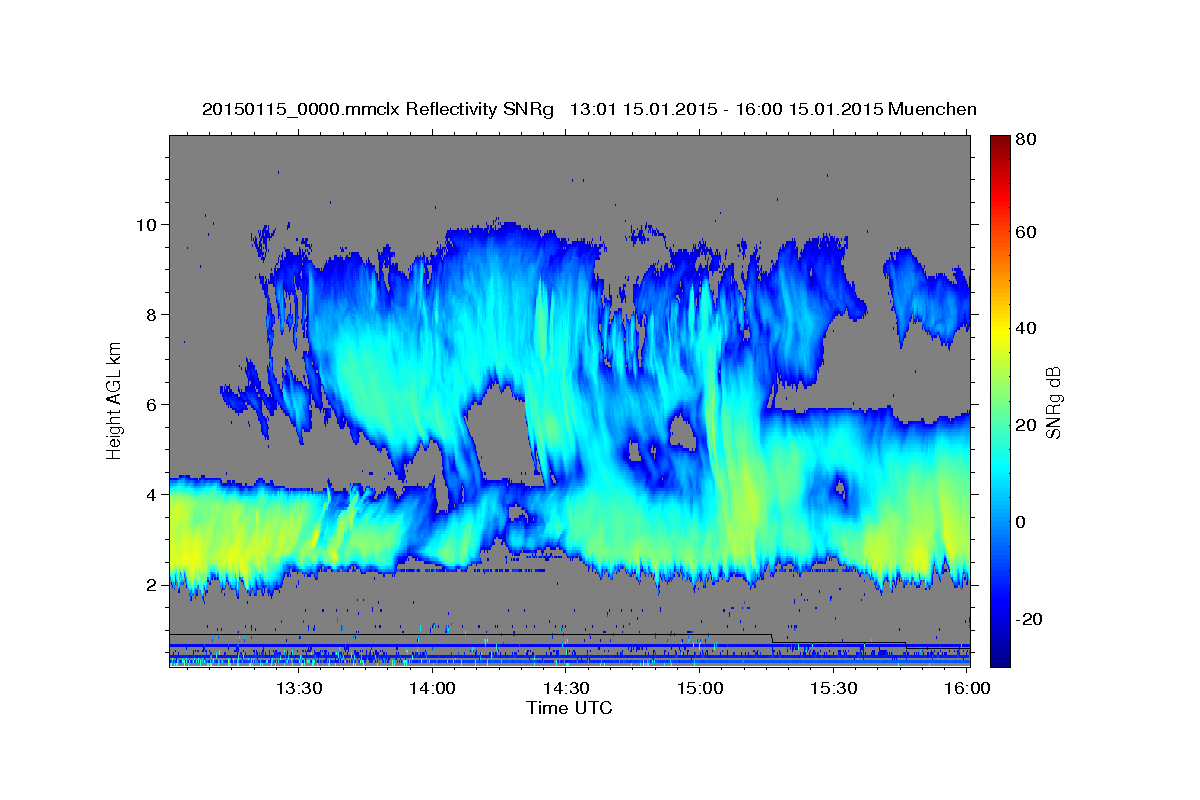Viewport: 1200px width, 800px height.
Task: Click the 'SNRg dB' colorbar label
Action: coord(1053,402)
